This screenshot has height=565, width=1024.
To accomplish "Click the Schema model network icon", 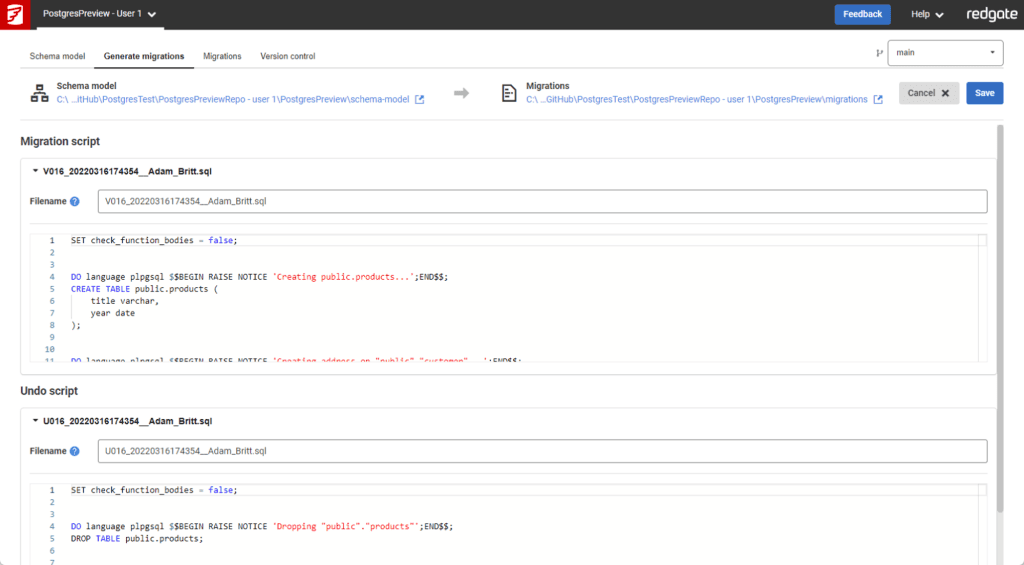I will click(39, 93).
